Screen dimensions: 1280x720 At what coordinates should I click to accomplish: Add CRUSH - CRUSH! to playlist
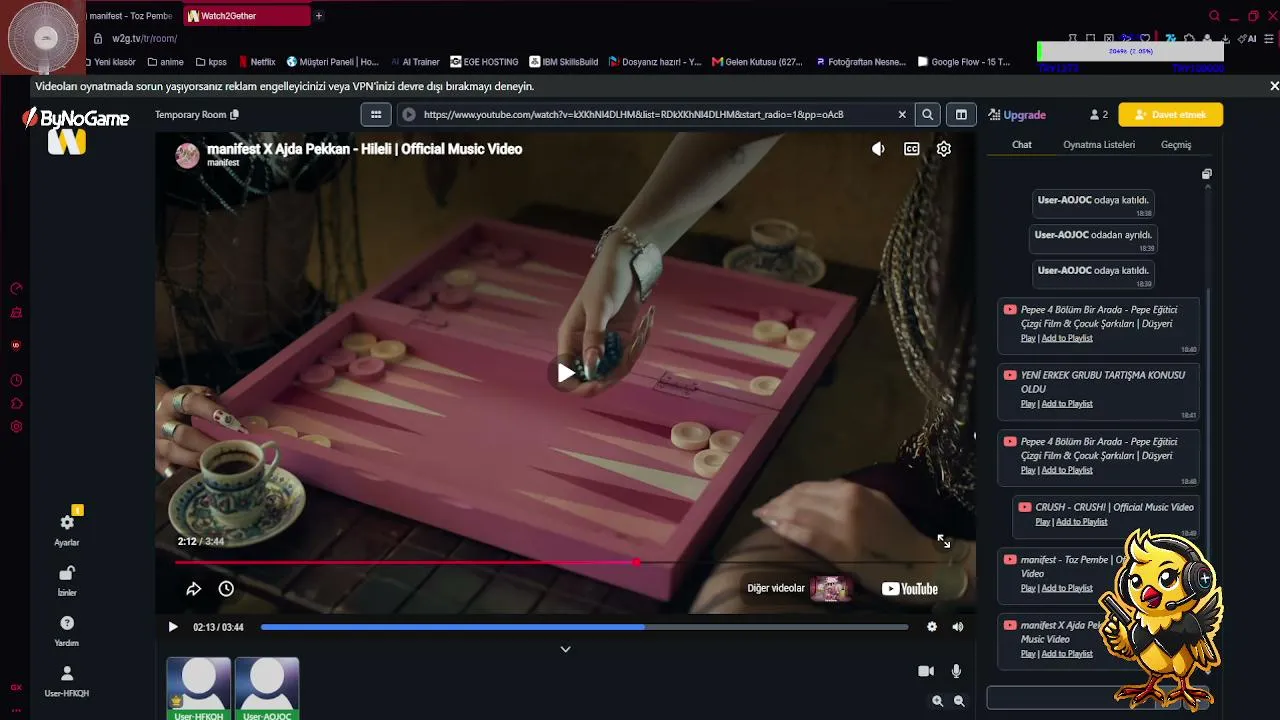tap(1082, 522)
